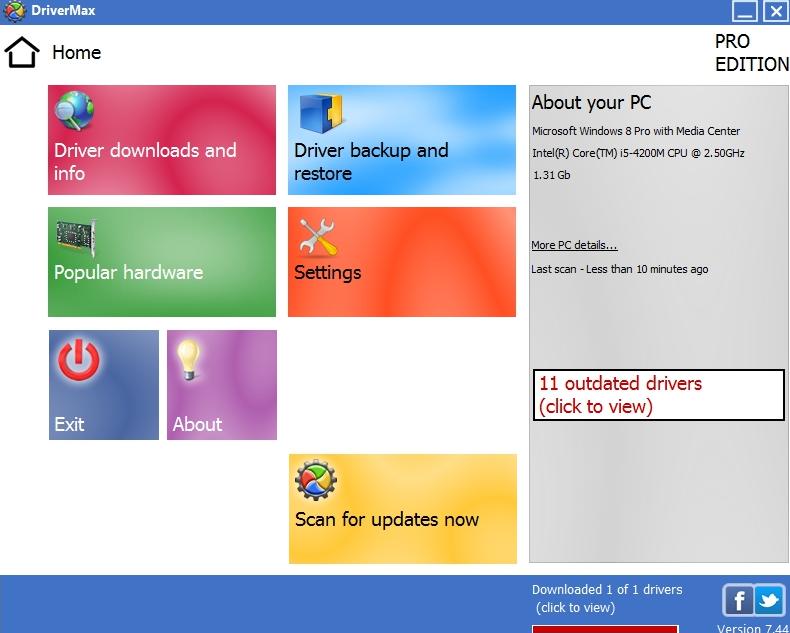790x633 pixels.
Task: Click the Home label
Action: pyautogui.click(x=77, y=52)
